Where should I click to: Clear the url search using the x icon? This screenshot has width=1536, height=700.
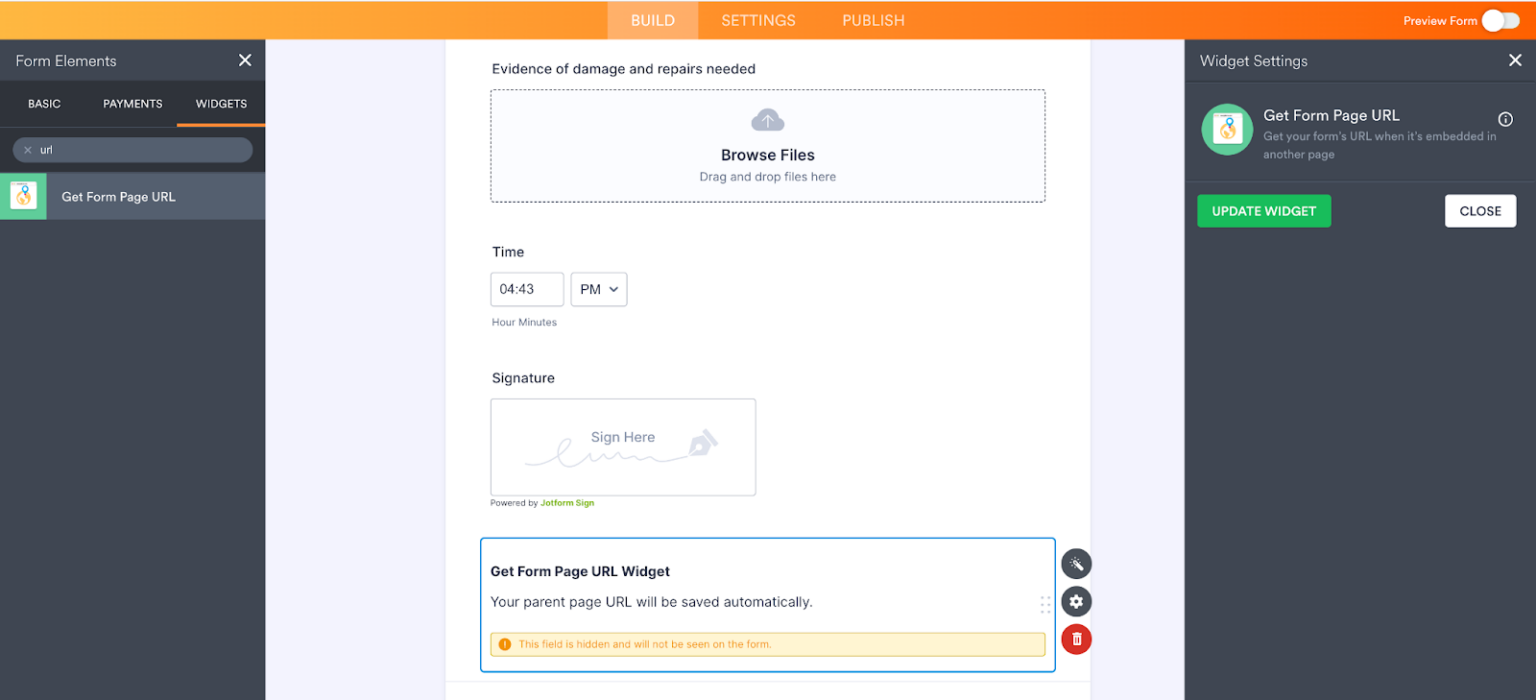(27, 150)
